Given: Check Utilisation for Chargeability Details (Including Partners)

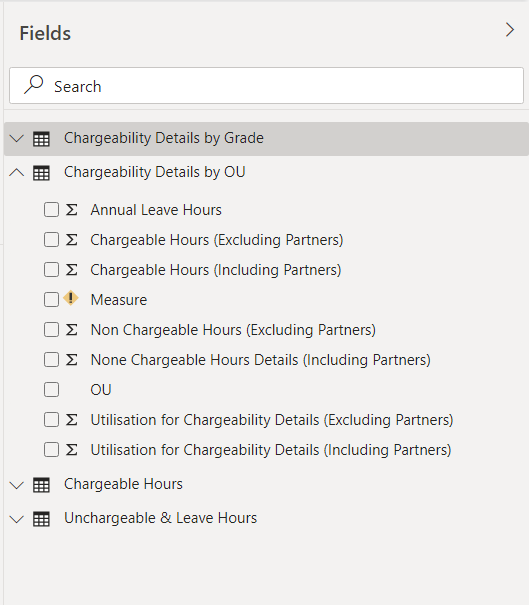Looking at the screenshot, I should [x=51, y=450].
